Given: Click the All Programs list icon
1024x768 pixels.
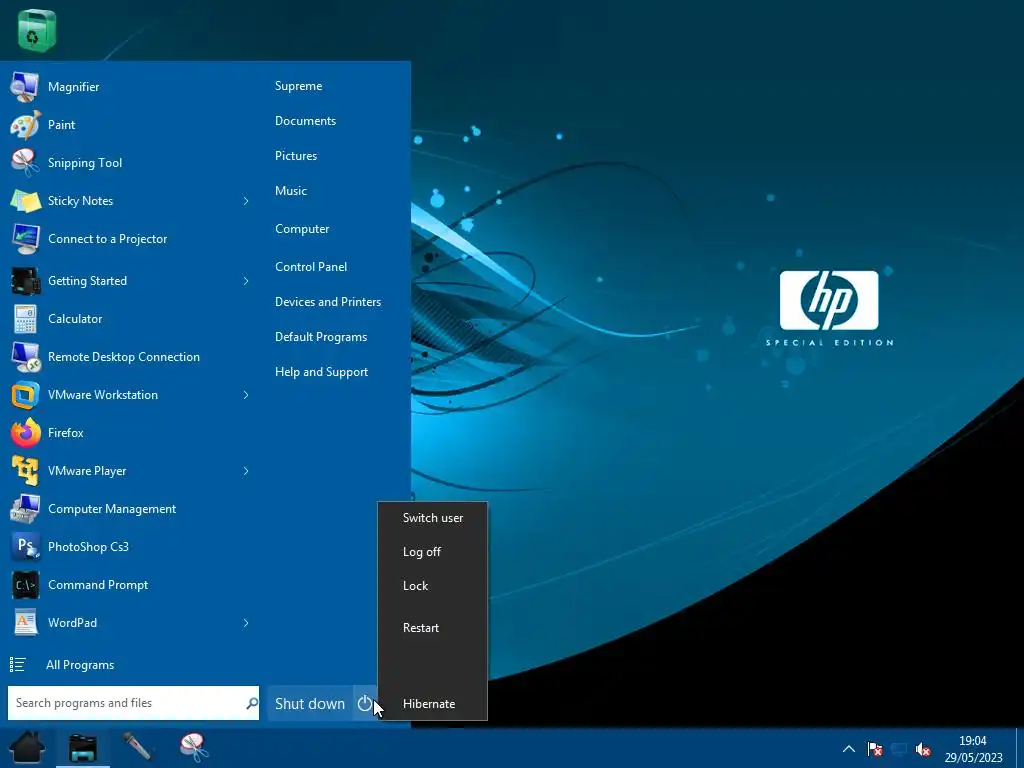Looking at the screenshot, I should coord(17,665).
